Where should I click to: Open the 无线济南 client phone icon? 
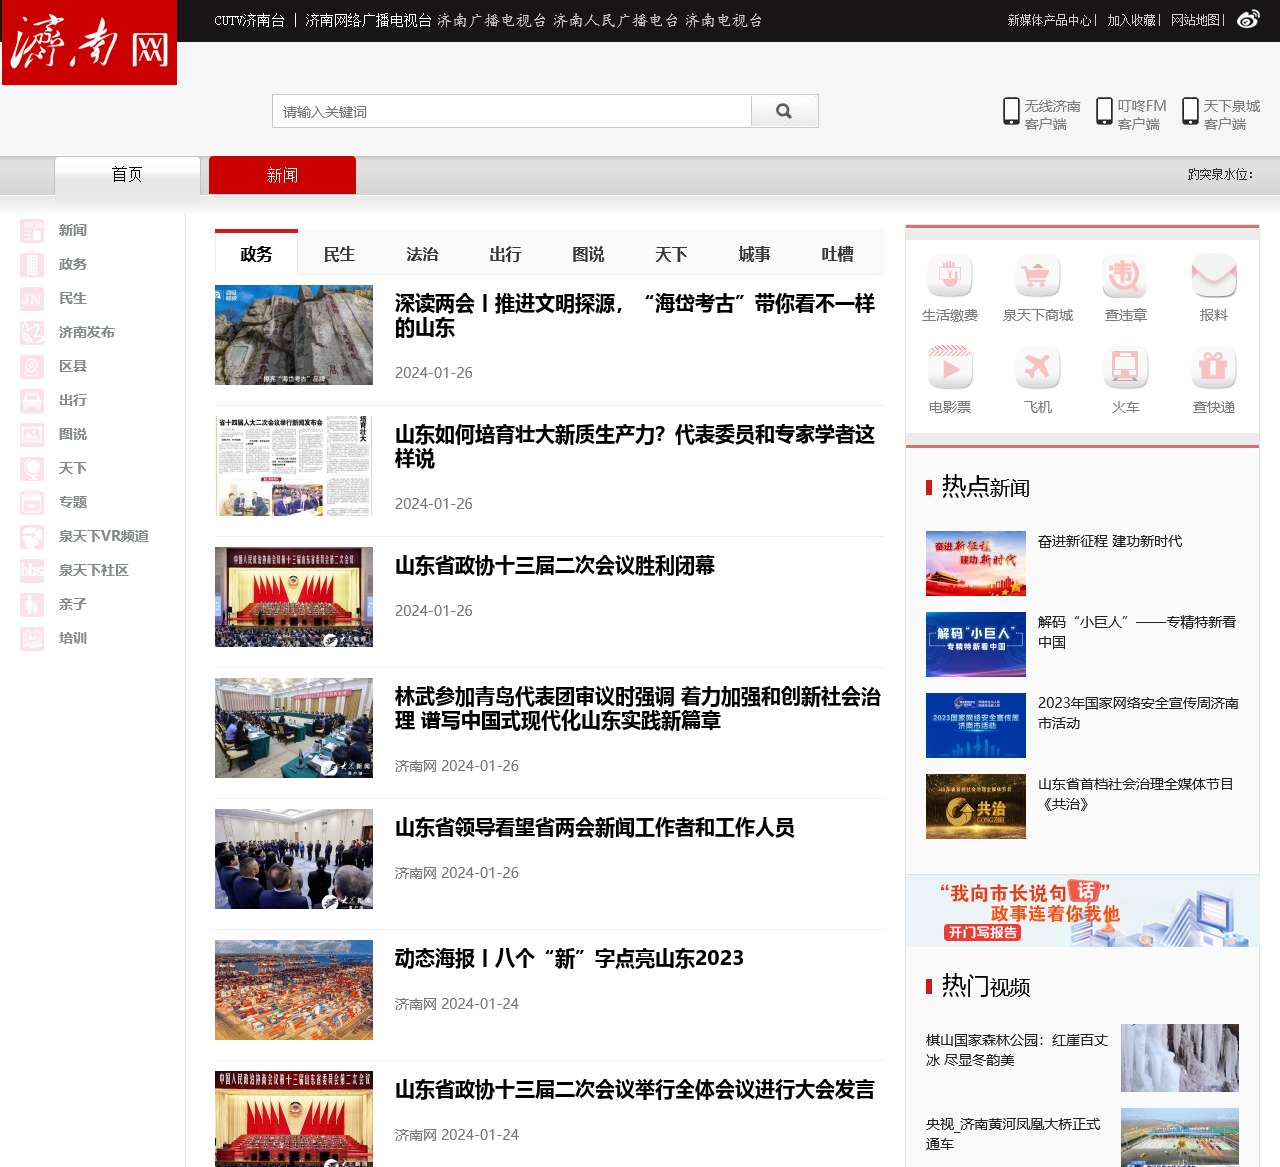[x=1011, y=111]
